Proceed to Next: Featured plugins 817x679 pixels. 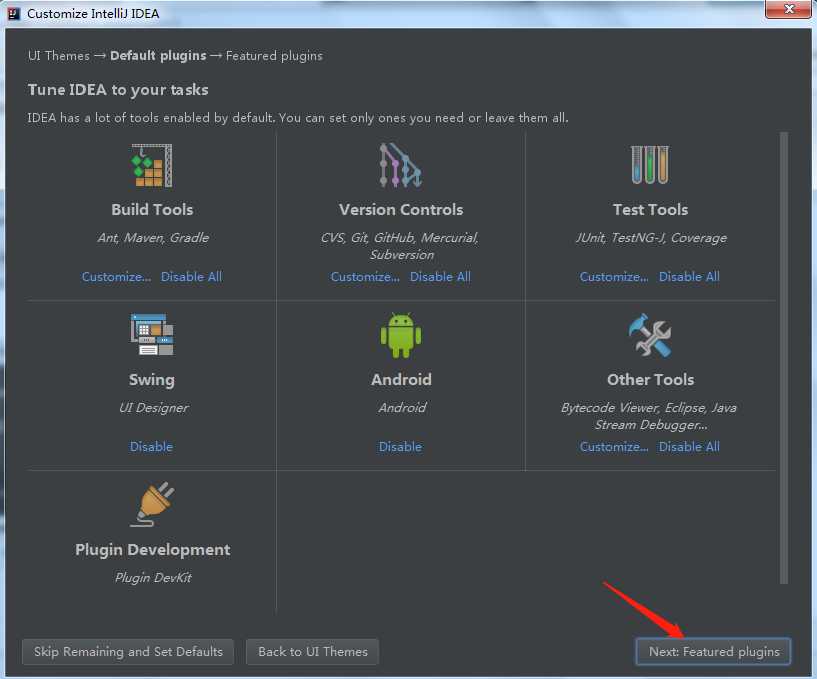tap(713, 651)
